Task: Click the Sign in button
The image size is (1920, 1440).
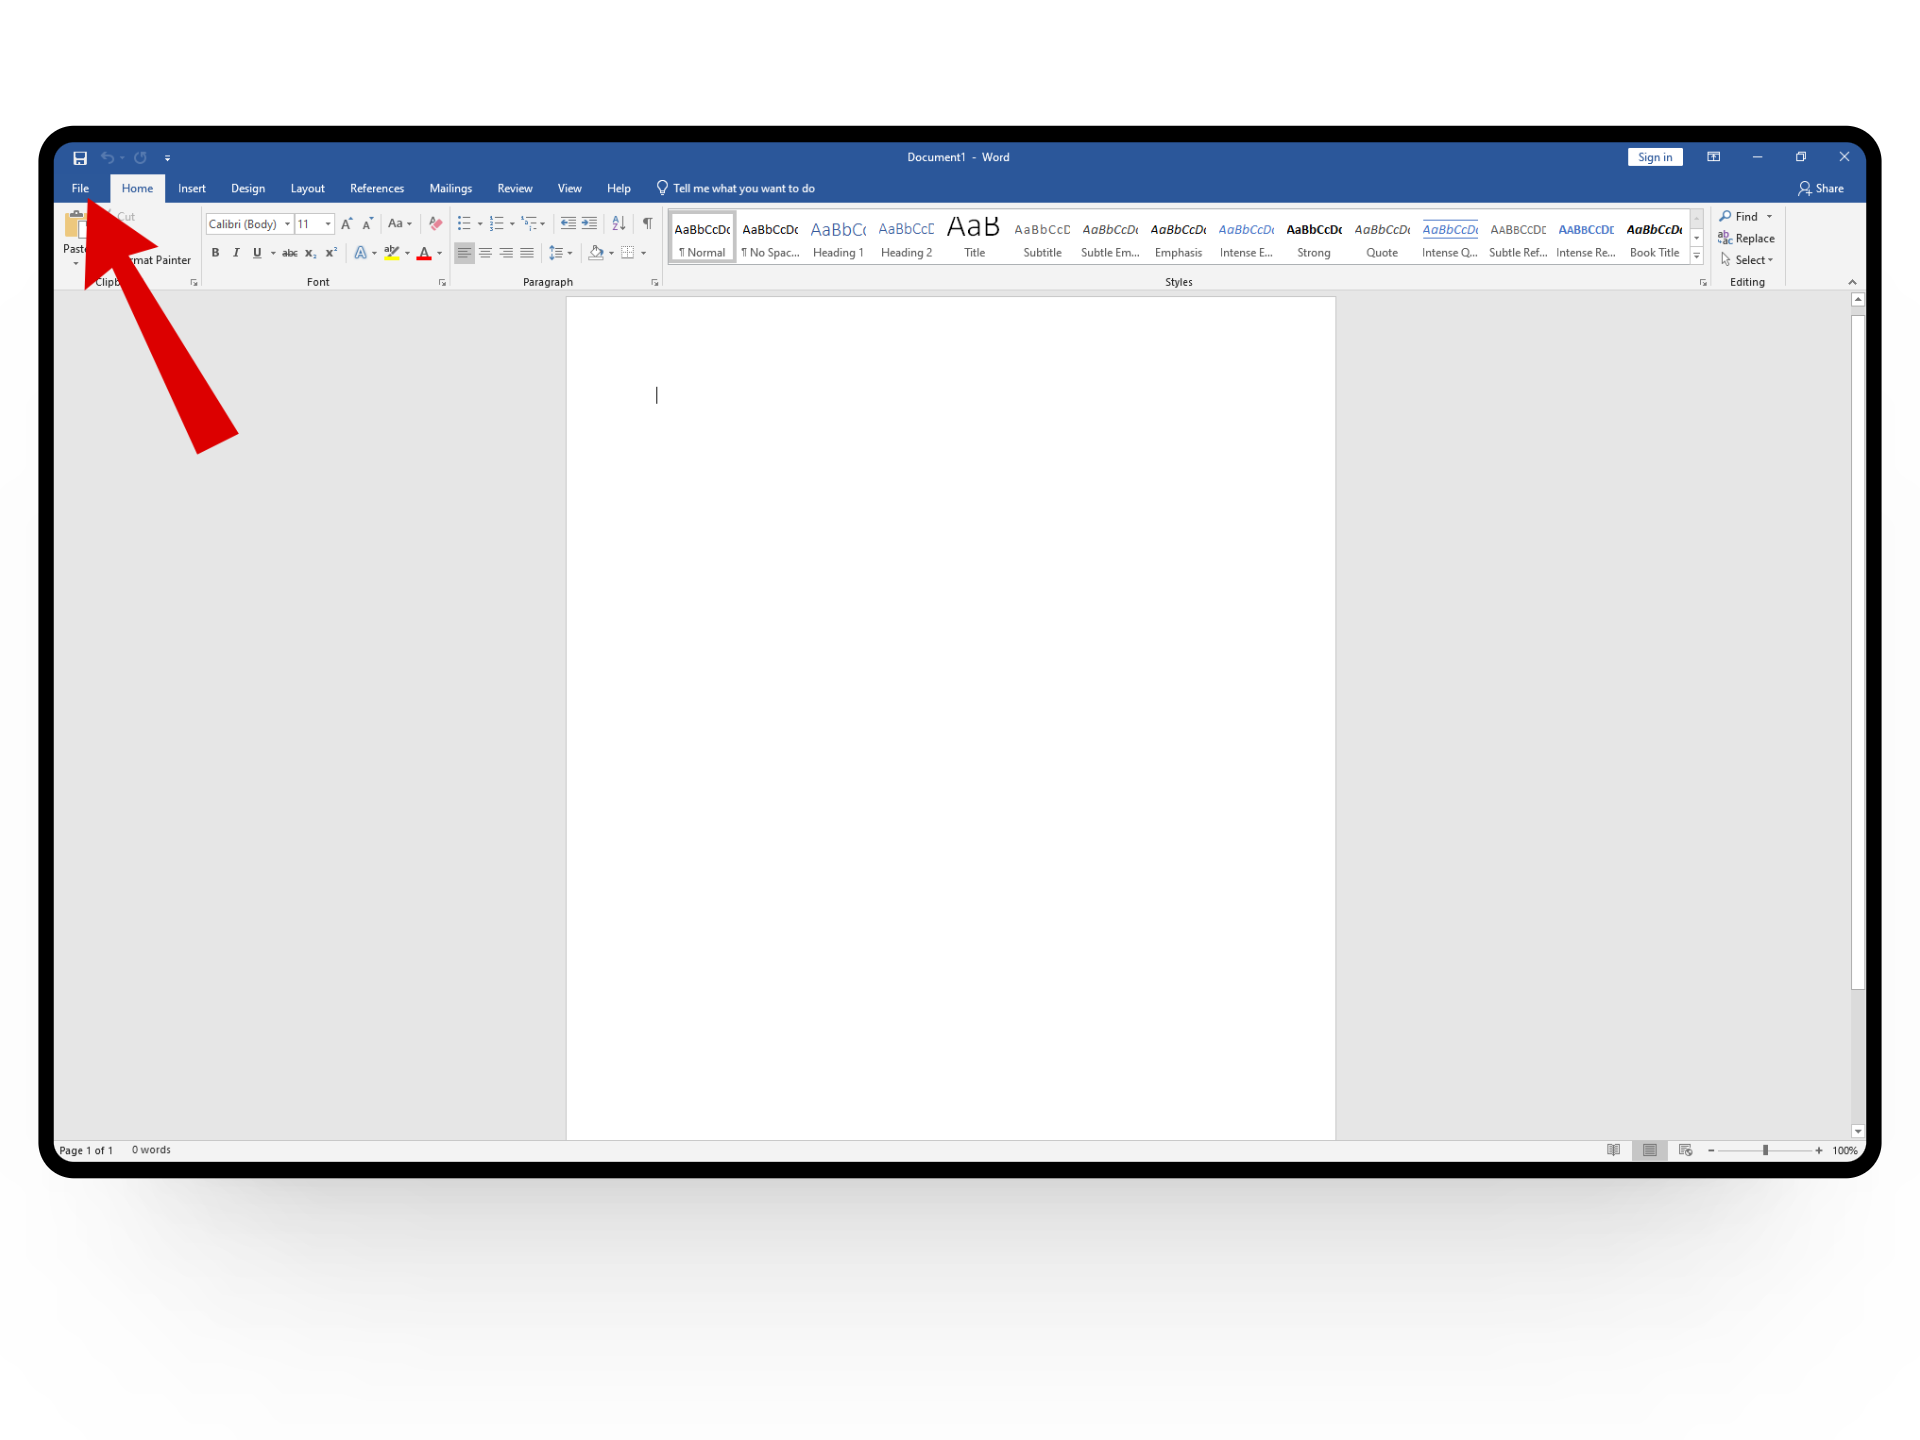Action: coord(1654,157)
